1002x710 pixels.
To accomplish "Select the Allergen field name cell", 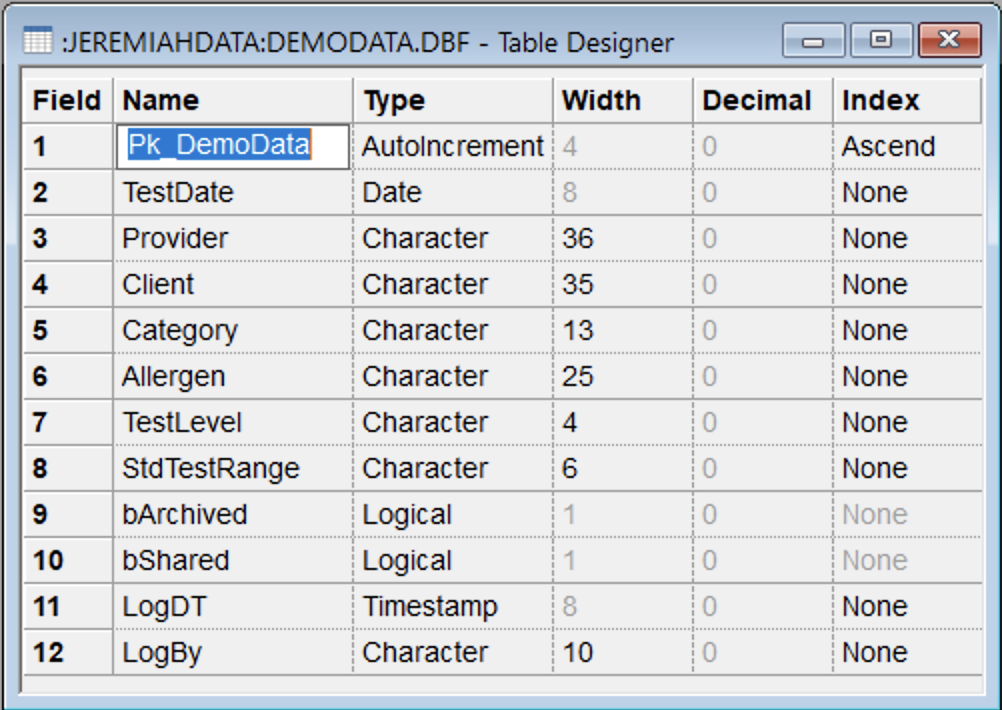I will tap(232, 376).
